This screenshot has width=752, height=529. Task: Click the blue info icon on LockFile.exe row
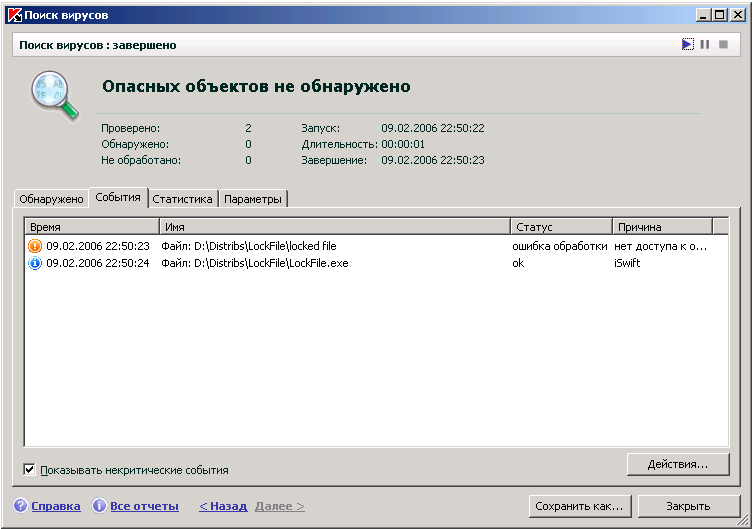[x=35, y=263]
